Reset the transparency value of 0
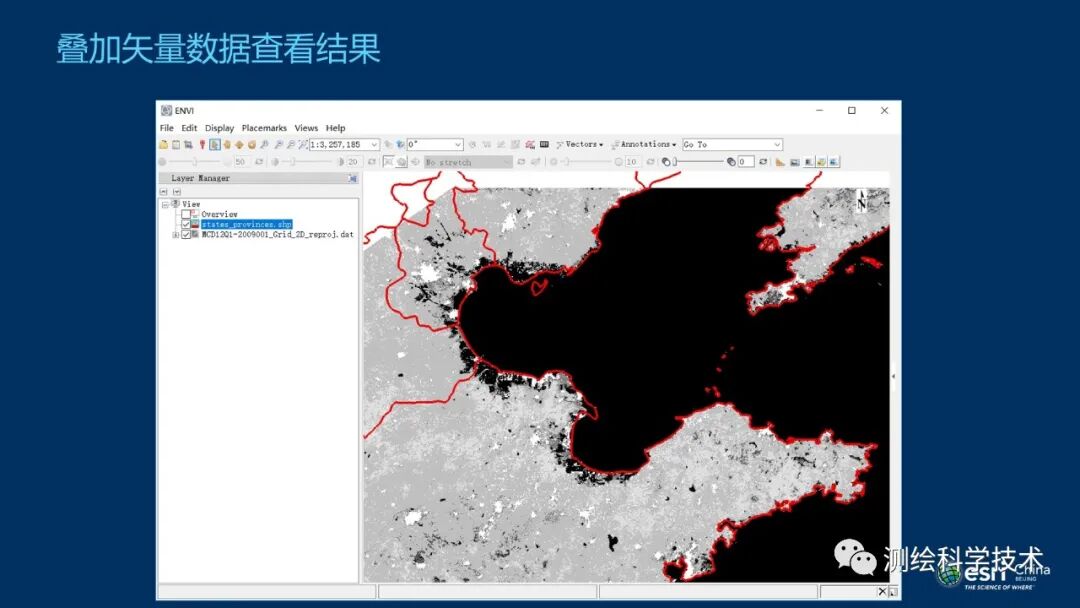Image resolution: width=1080 pixels, height=608 pixels. tap(763, 162)
